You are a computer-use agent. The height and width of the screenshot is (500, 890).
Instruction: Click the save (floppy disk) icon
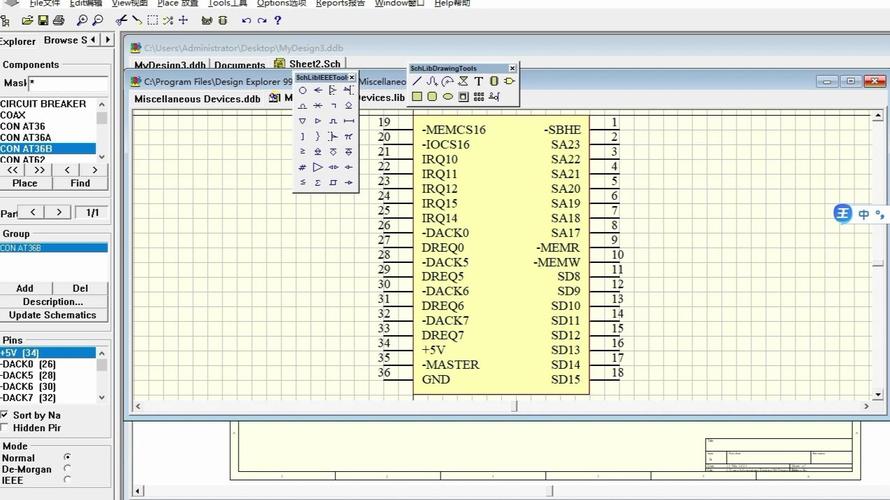point(43,20)
